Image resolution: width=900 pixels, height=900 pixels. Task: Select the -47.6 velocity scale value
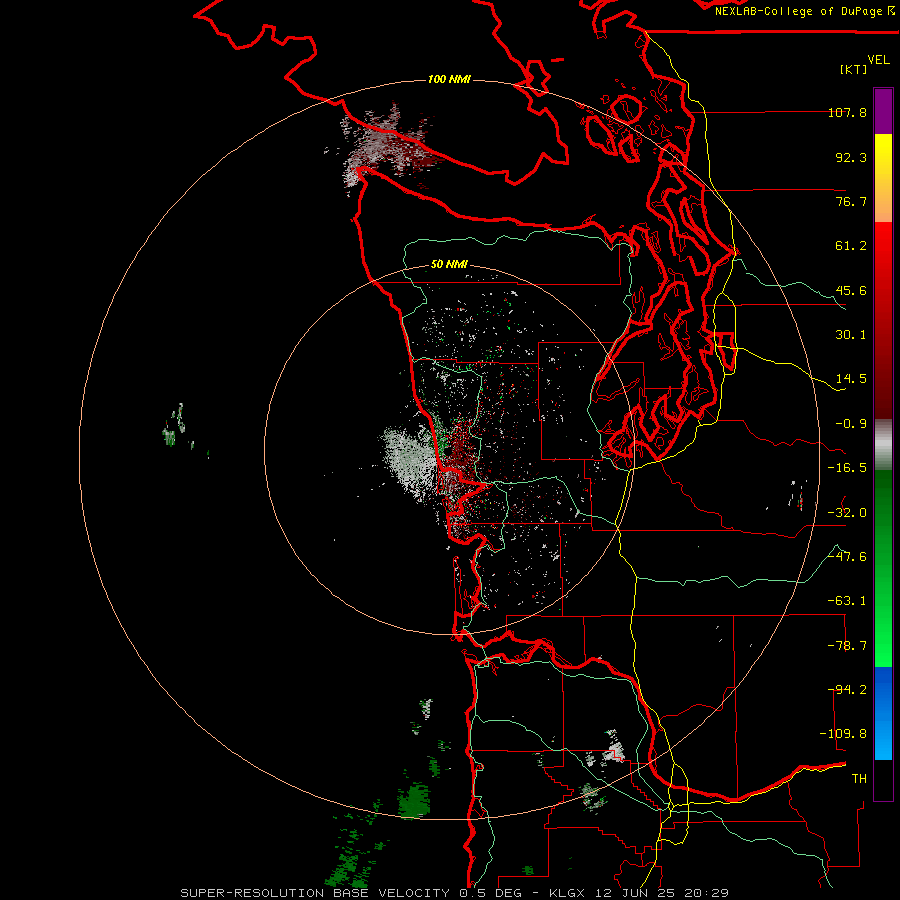pyautogui.click(x=847, y=557)
